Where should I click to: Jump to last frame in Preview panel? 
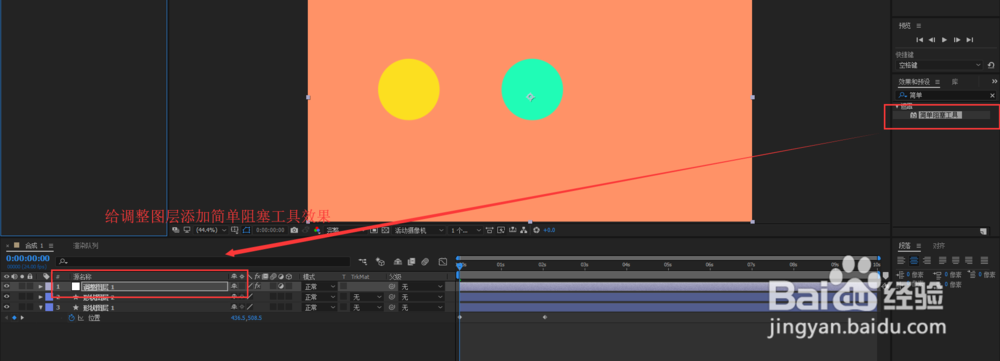969,40
